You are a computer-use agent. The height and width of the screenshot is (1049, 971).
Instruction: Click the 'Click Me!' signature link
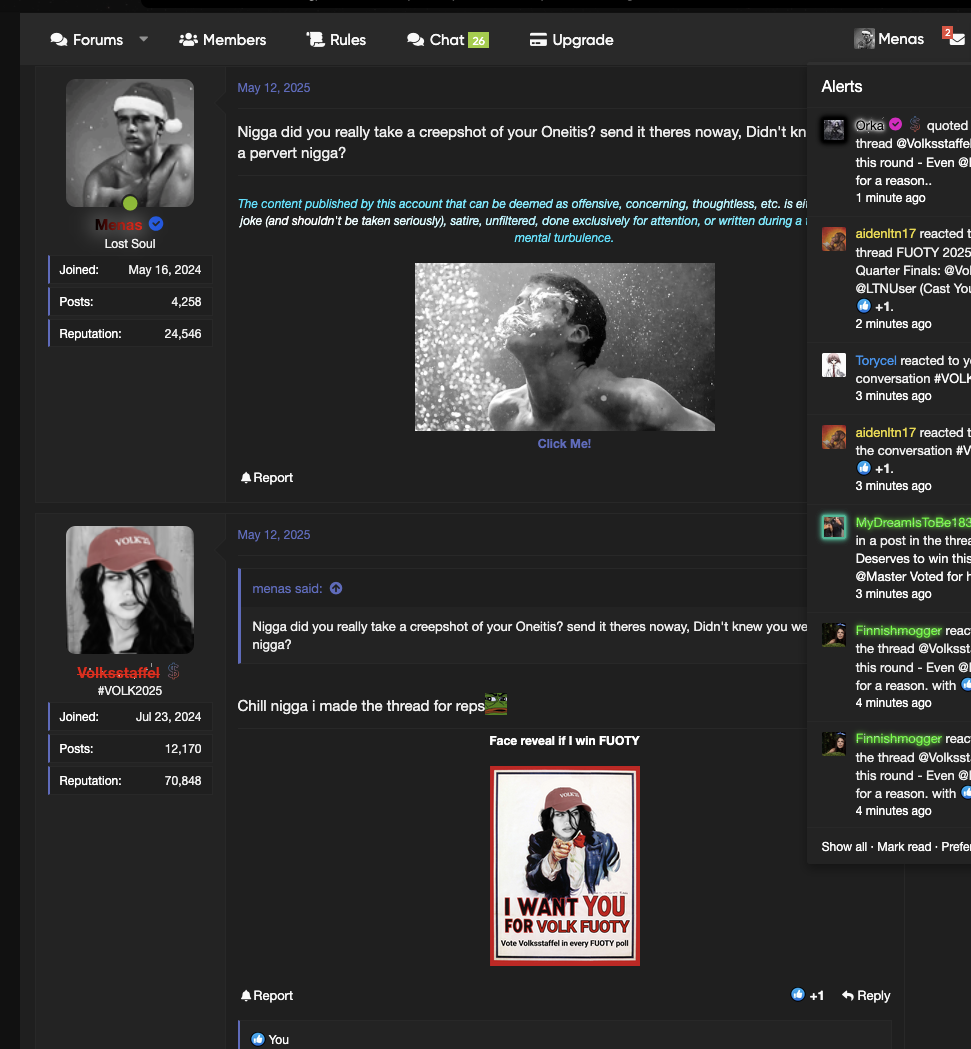(x=564, y=443)
